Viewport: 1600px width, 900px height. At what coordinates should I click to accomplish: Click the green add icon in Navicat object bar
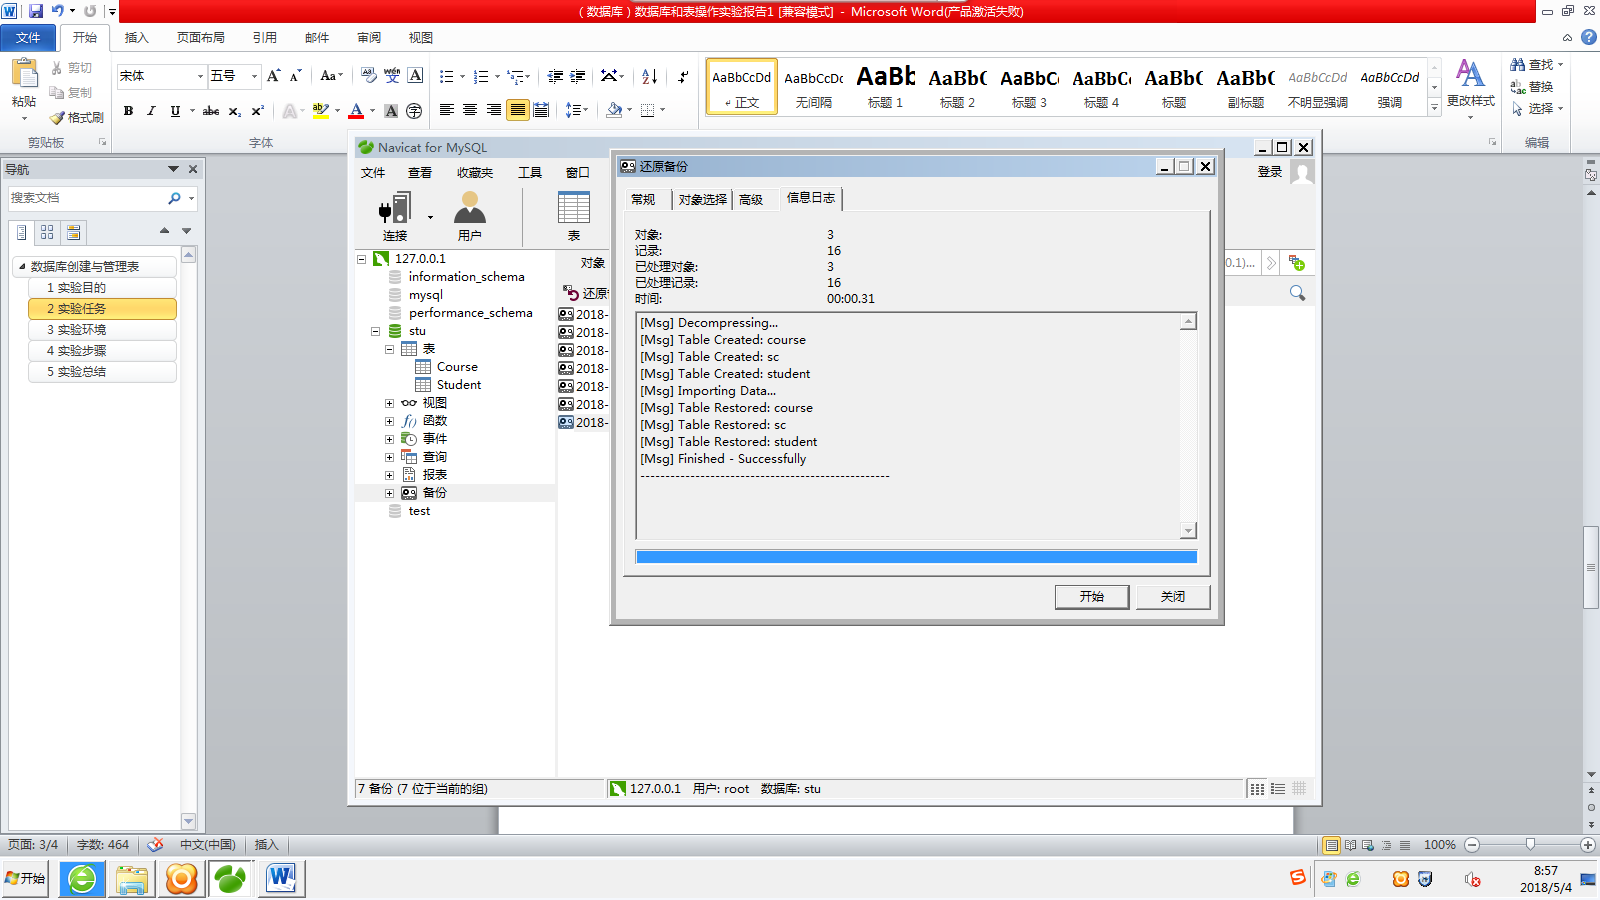(1297, 263)
